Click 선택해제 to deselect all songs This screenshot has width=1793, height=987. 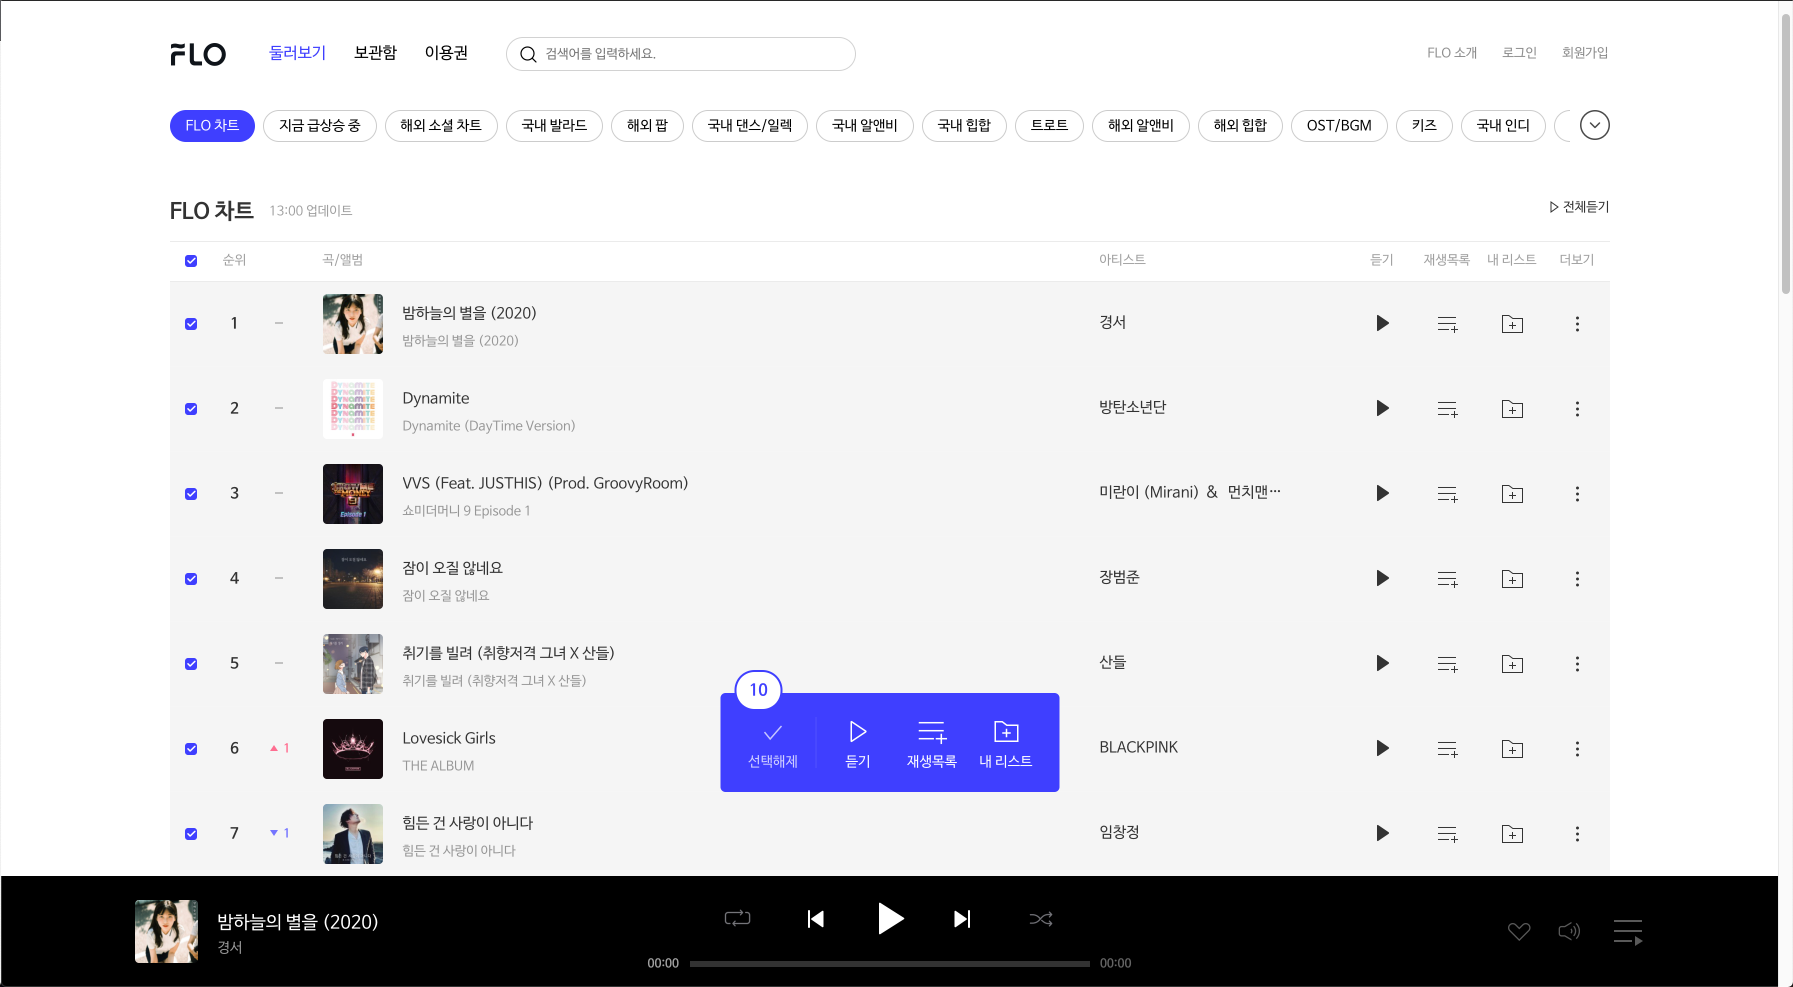(x=773, y=745)
